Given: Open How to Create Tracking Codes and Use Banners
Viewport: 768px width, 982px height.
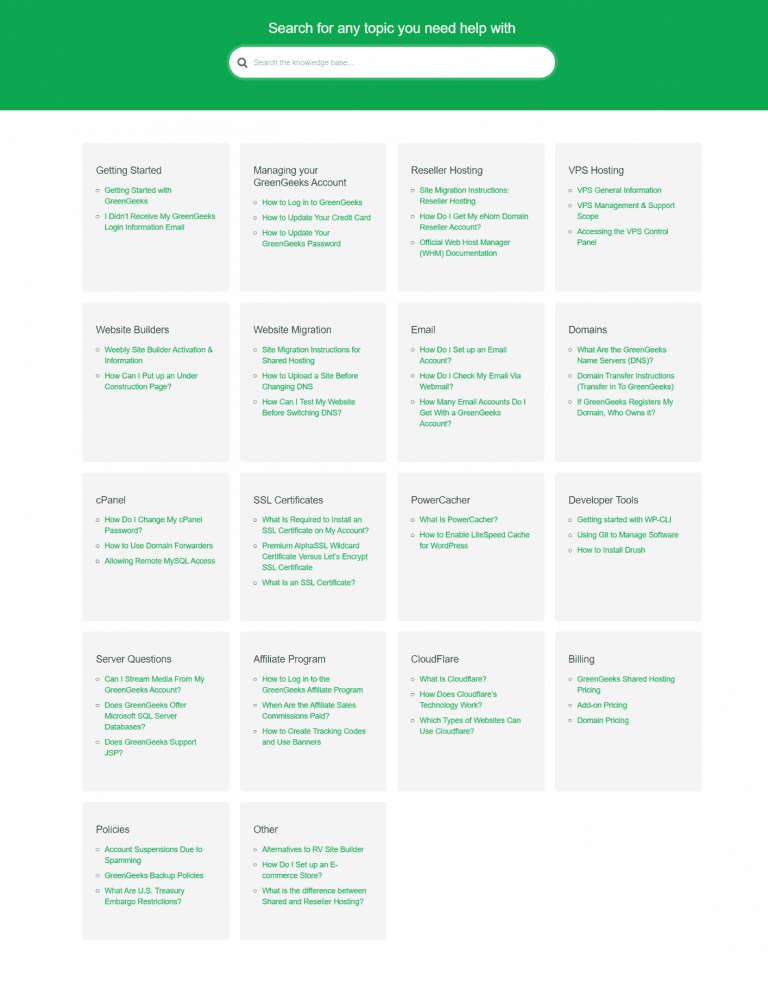Looking at the screenshot, I should [x=314, y=736].
